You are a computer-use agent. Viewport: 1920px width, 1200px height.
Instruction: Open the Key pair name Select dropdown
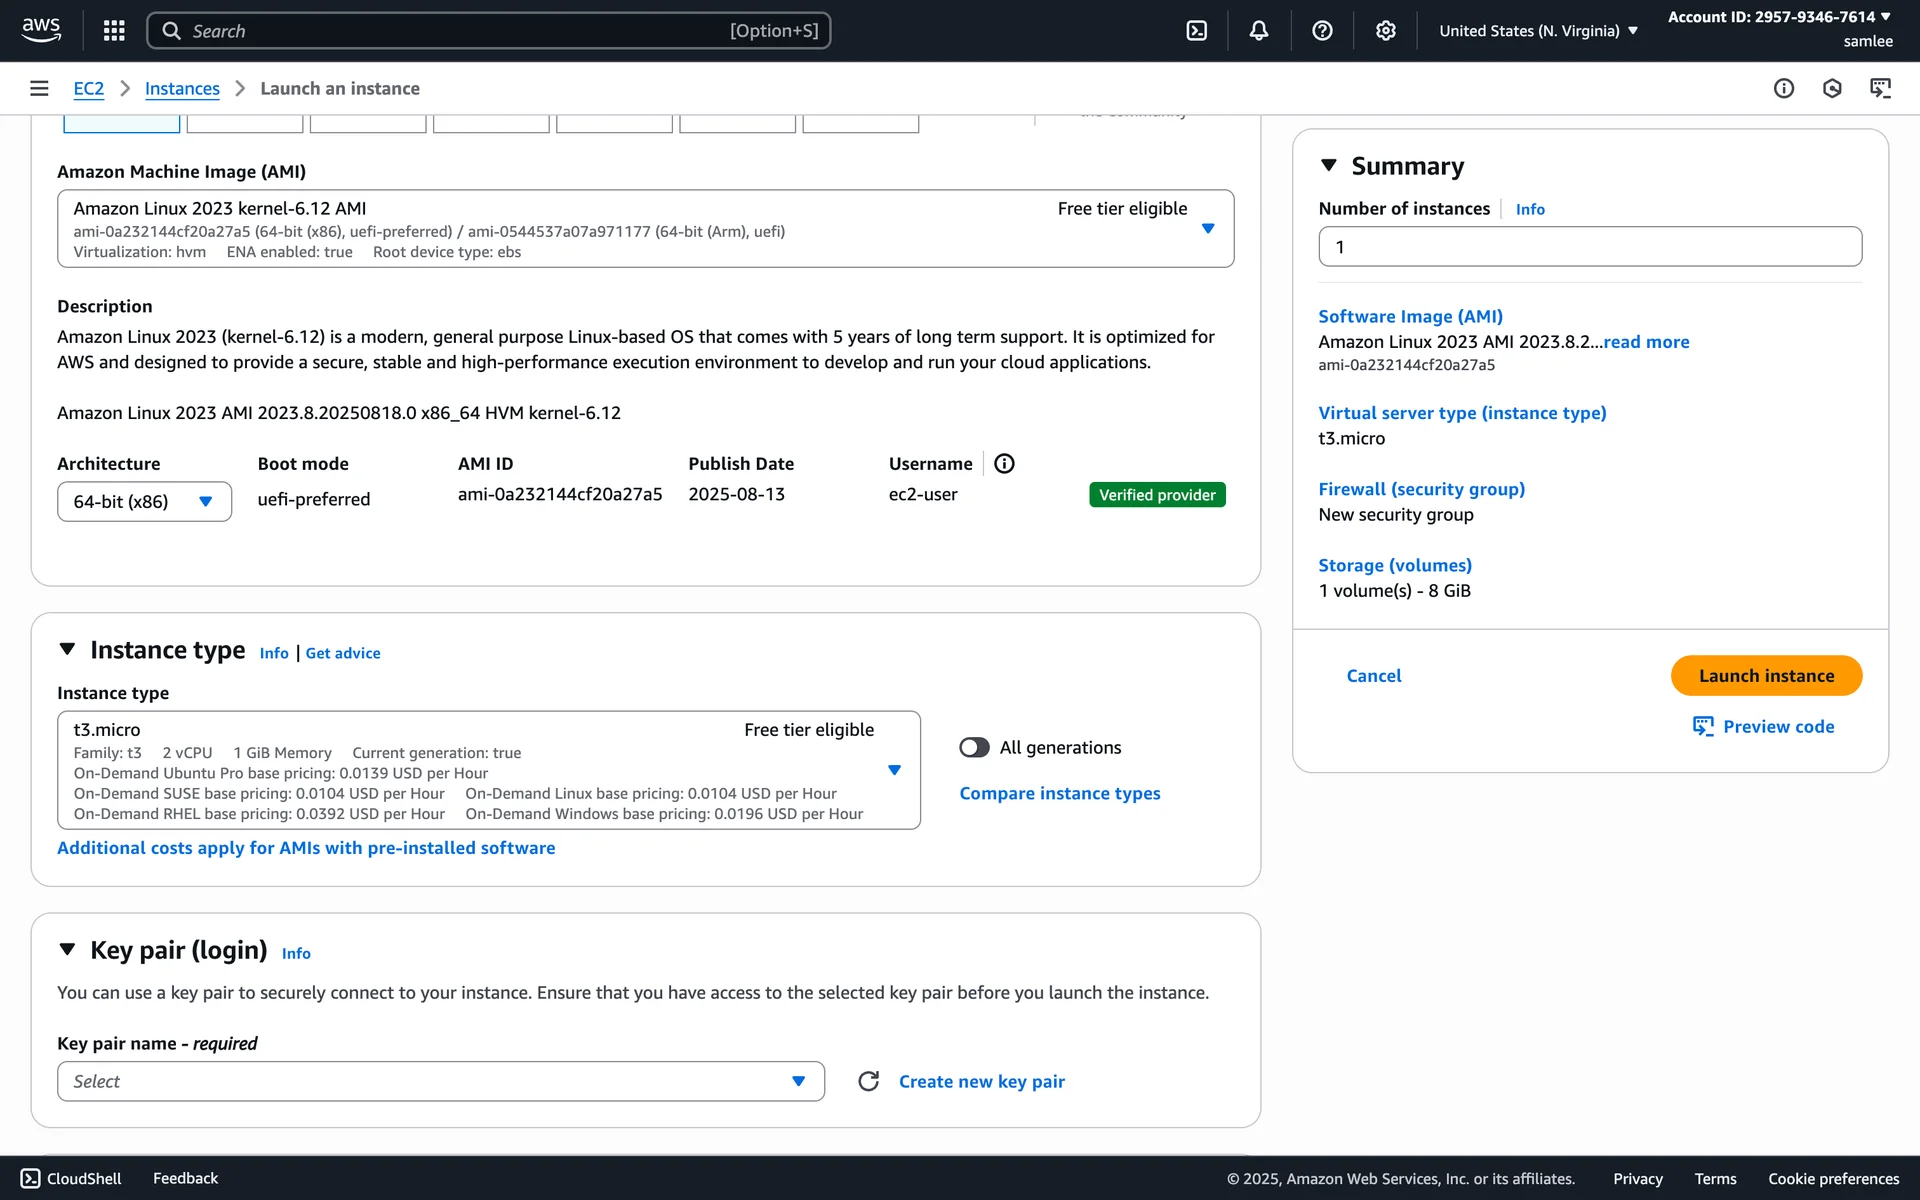(x=440, y=1081)
